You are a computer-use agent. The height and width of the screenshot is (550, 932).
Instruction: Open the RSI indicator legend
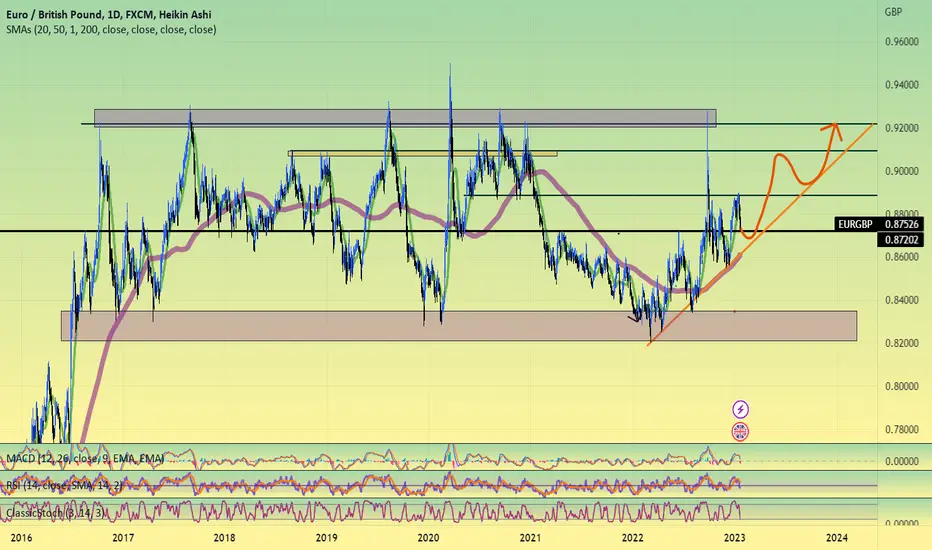point(64,485)
